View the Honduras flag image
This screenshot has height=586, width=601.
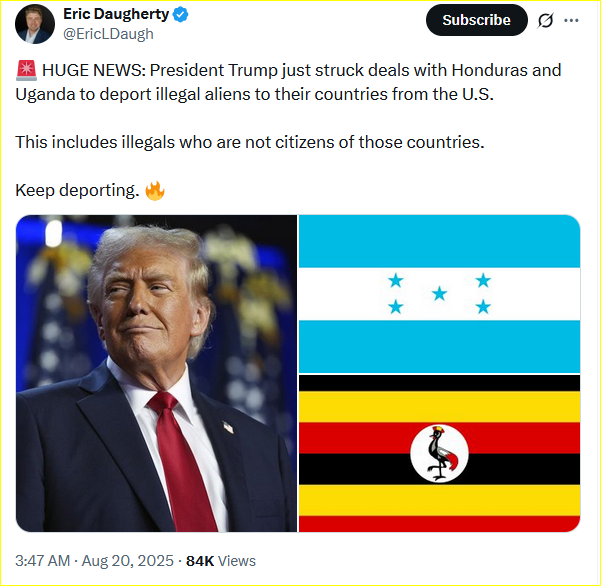tap(439, 294)
